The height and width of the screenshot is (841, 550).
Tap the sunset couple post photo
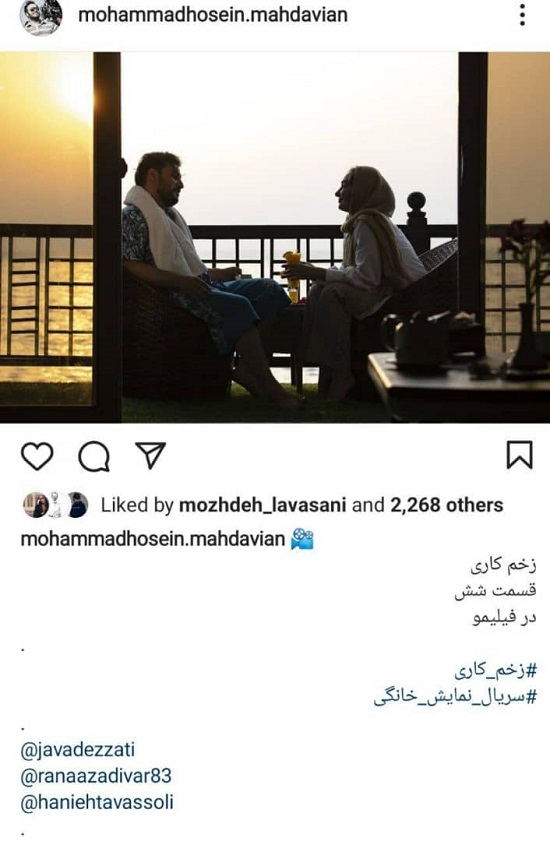tap(275, 238)
